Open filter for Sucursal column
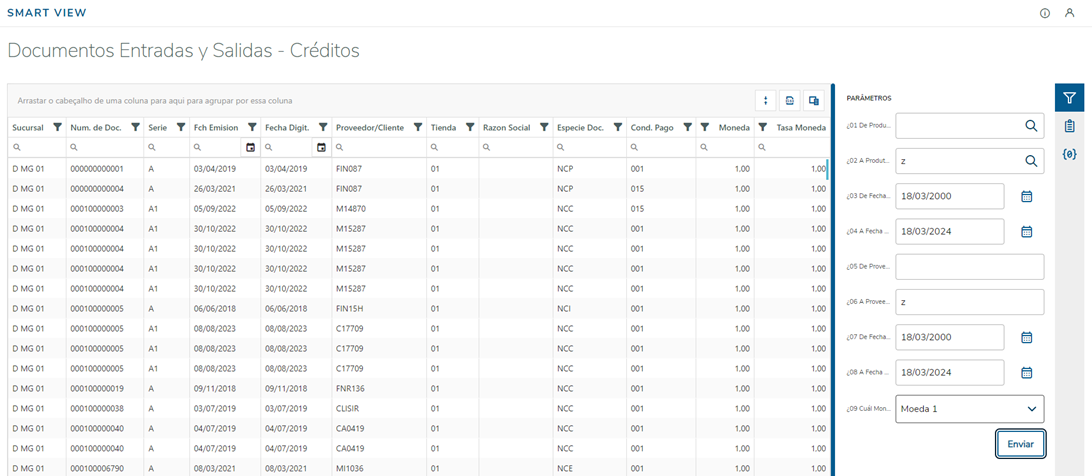This screenshot has height=476, width=1092. (58, 128)
